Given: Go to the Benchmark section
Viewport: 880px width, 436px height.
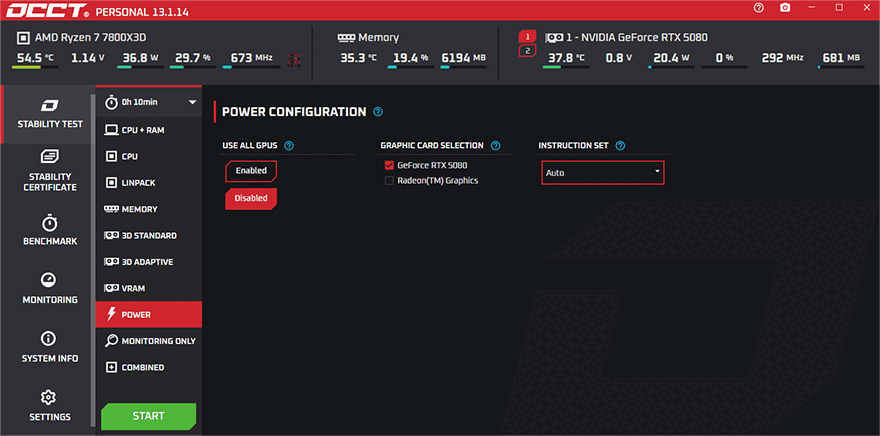Looking at the screenshot, I should [49, 230].
